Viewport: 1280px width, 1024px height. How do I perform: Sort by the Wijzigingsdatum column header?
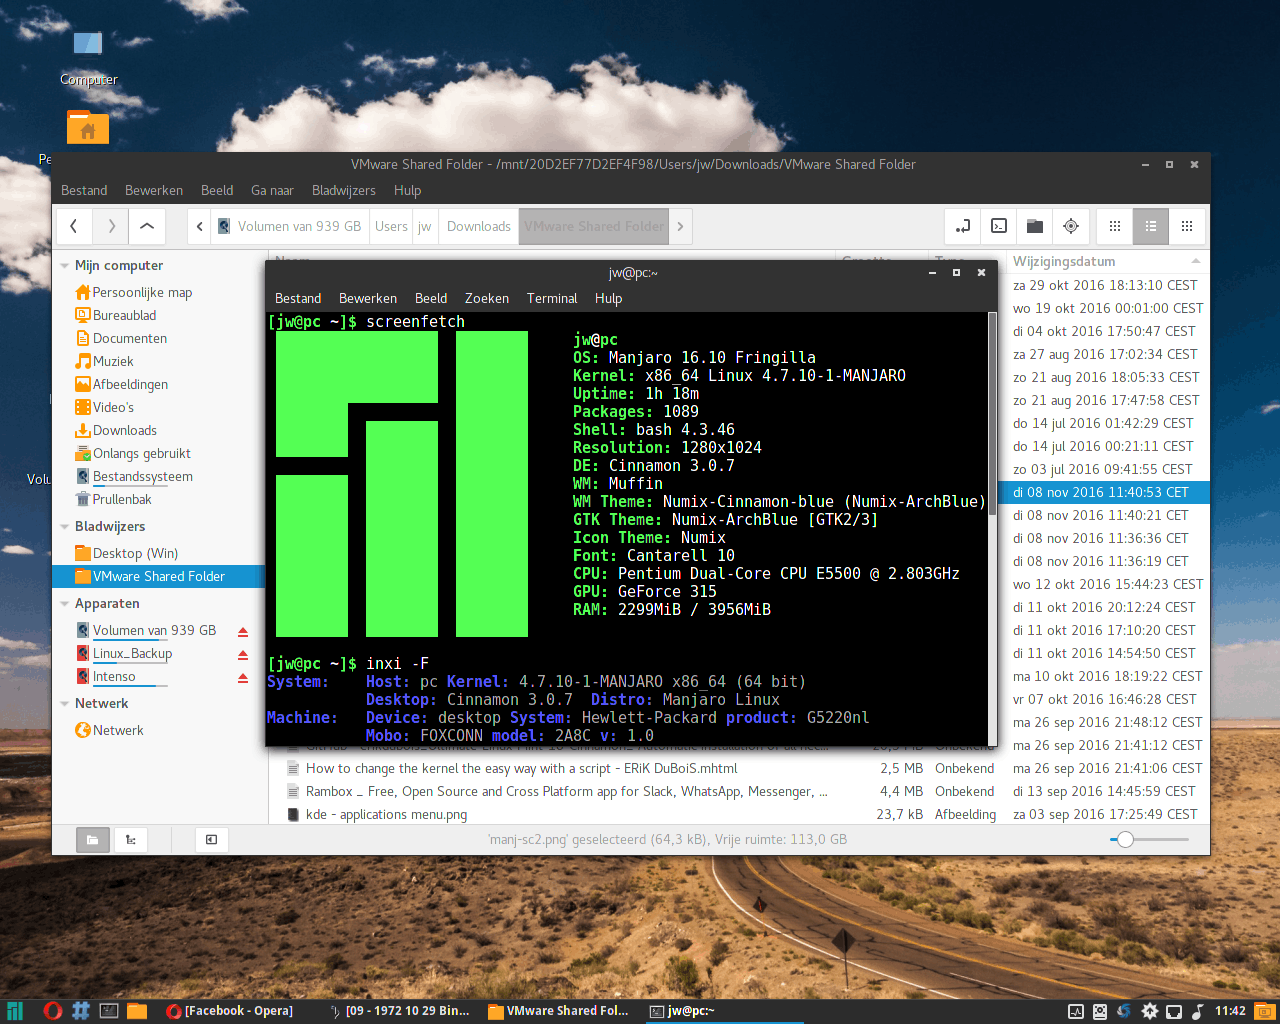pos(1064,262)
